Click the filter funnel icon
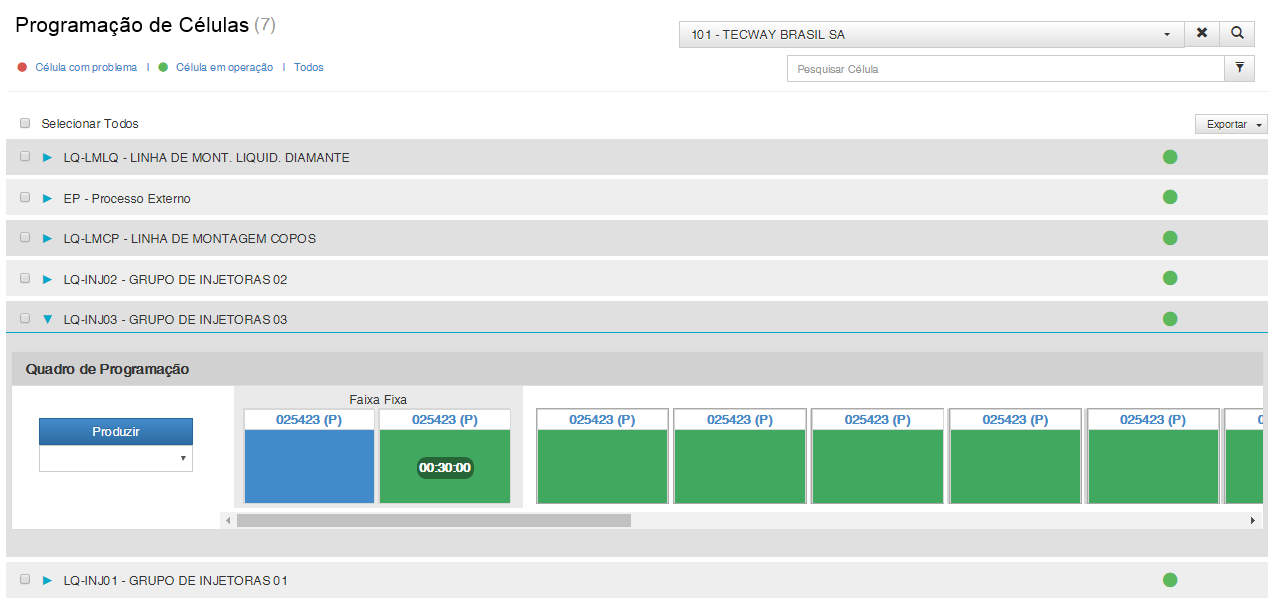This screenshot has height=599, width=1273. [1239, 68]
